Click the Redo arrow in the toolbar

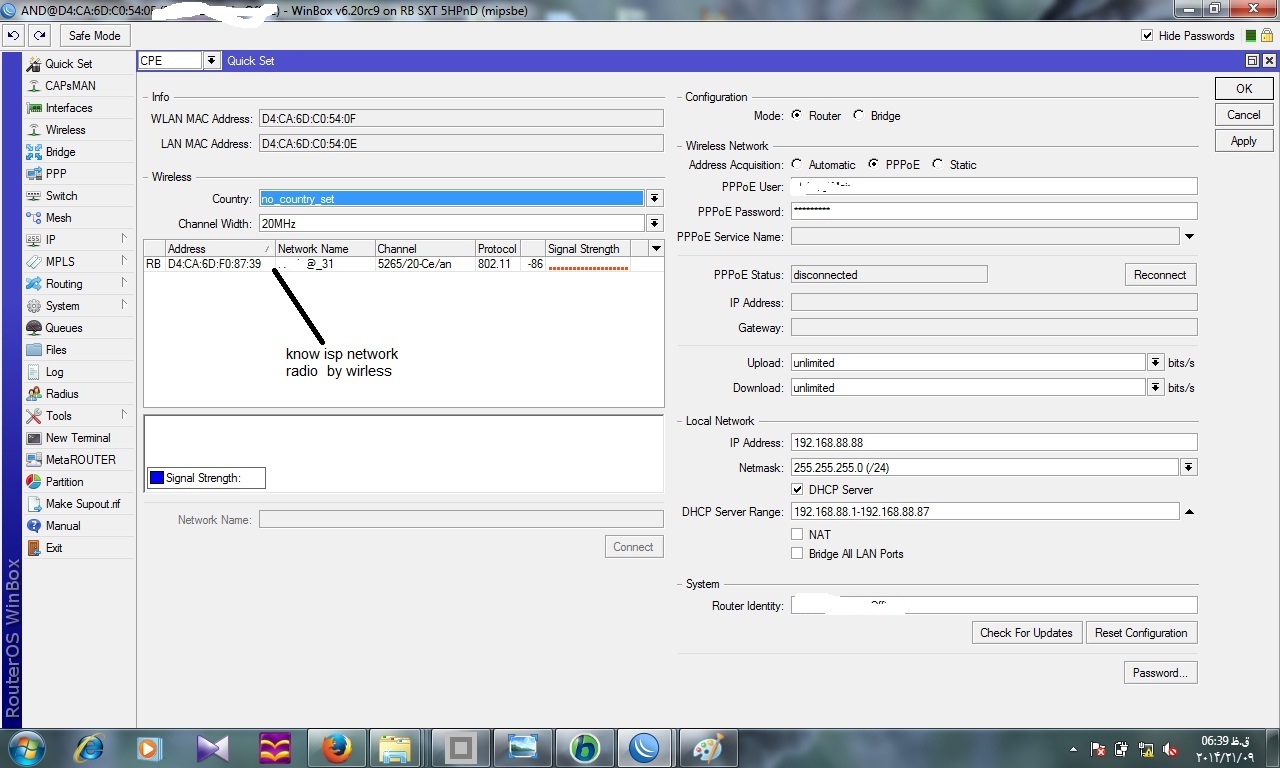(x=39, y=35)
